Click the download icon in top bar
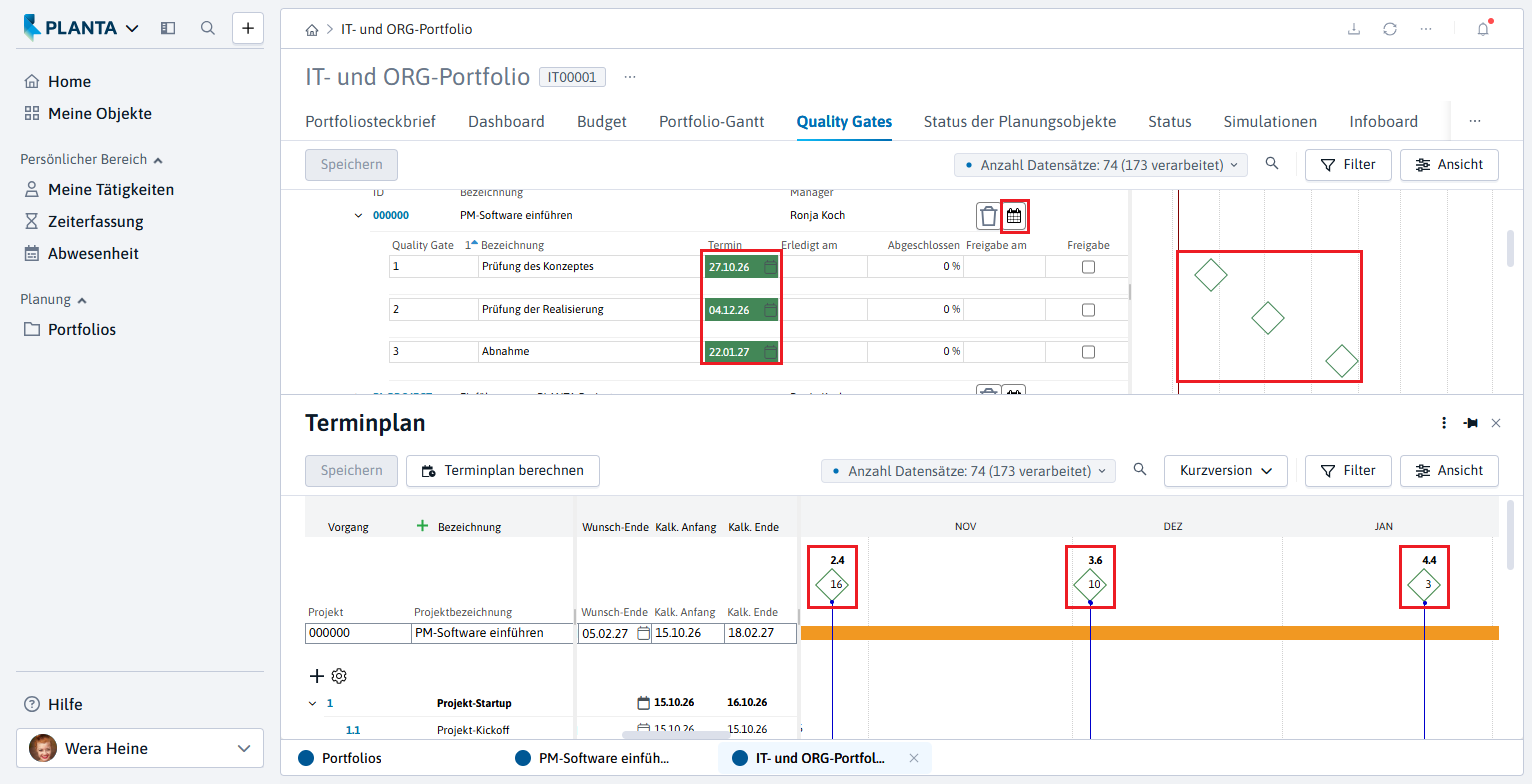This screenshot has width=1532, height=784. tap(1354, 29)
